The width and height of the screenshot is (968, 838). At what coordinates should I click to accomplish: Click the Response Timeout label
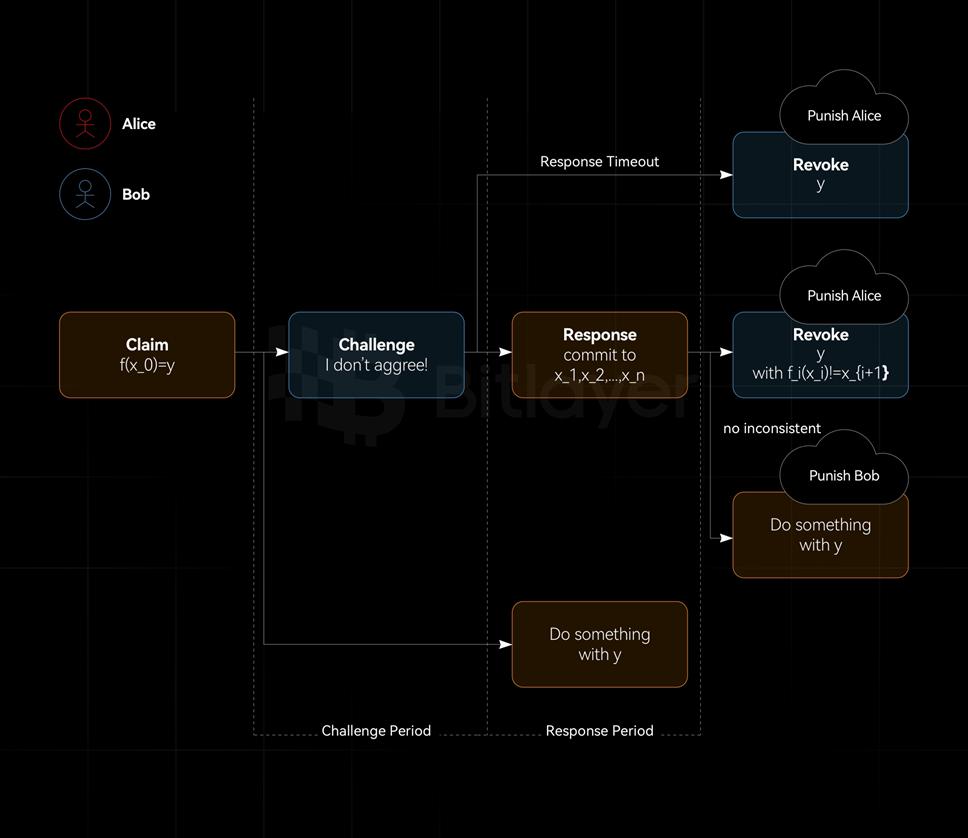(599, 162)
